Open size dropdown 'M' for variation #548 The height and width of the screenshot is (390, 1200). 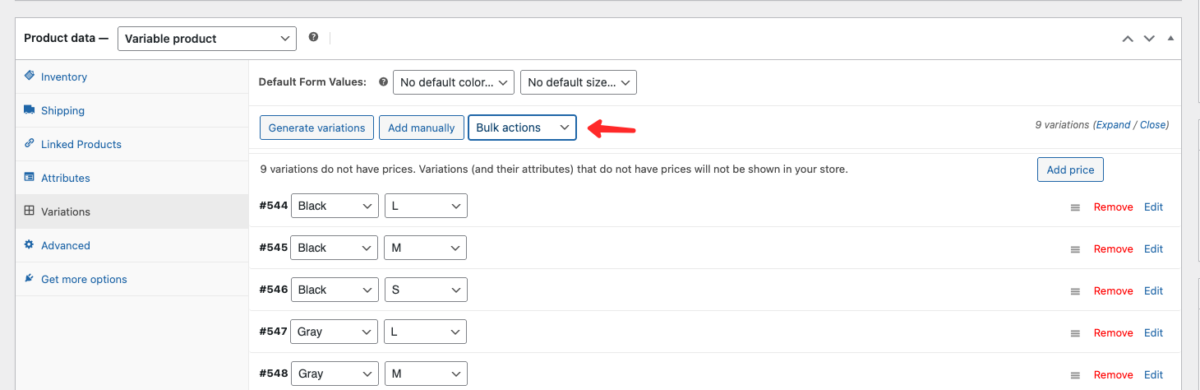pos(426,374)
